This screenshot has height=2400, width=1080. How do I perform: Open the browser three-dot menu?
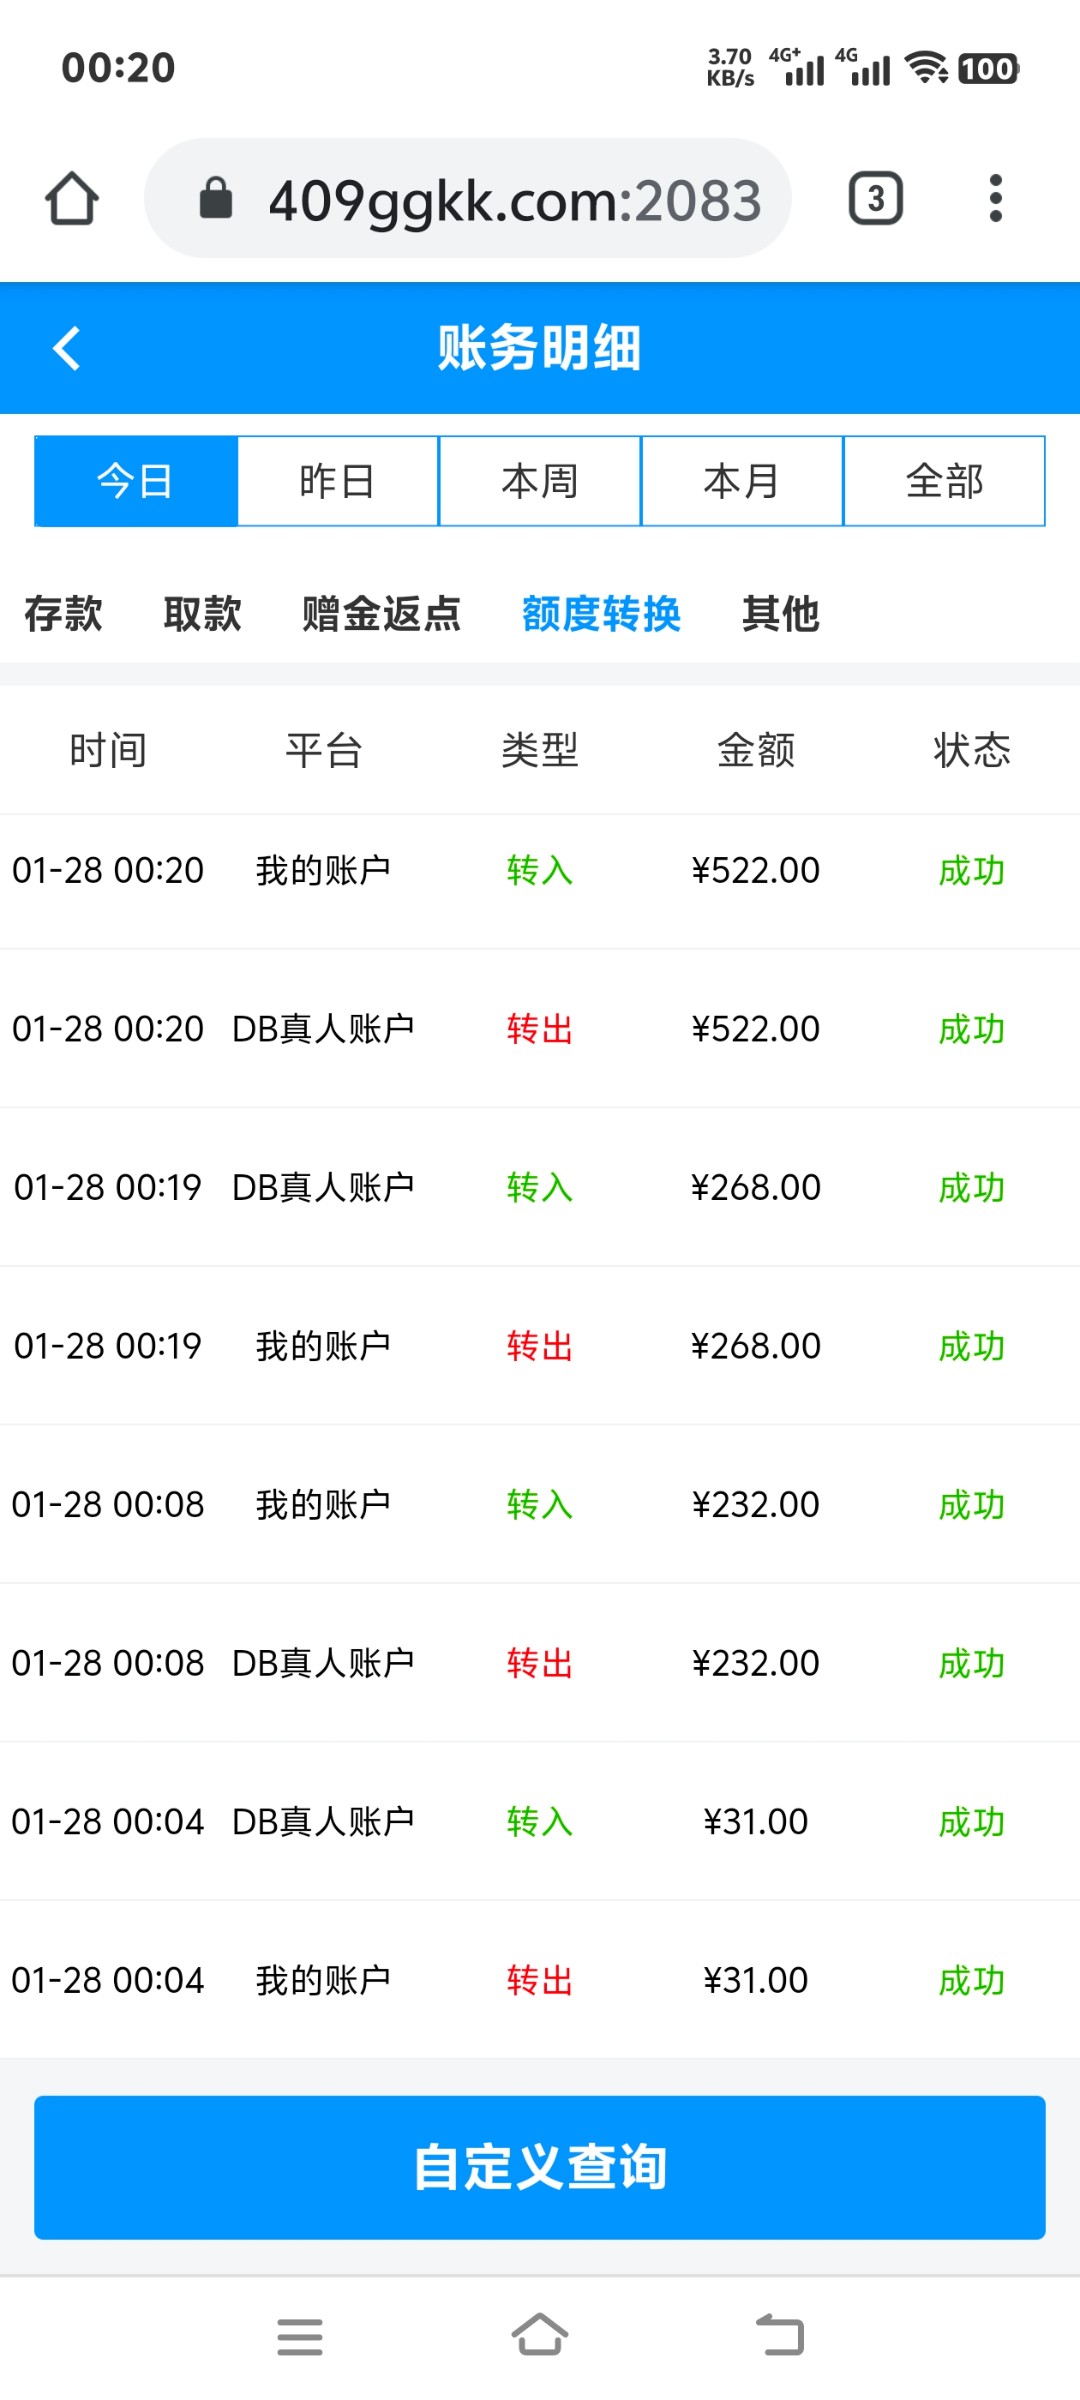point(994,198)
